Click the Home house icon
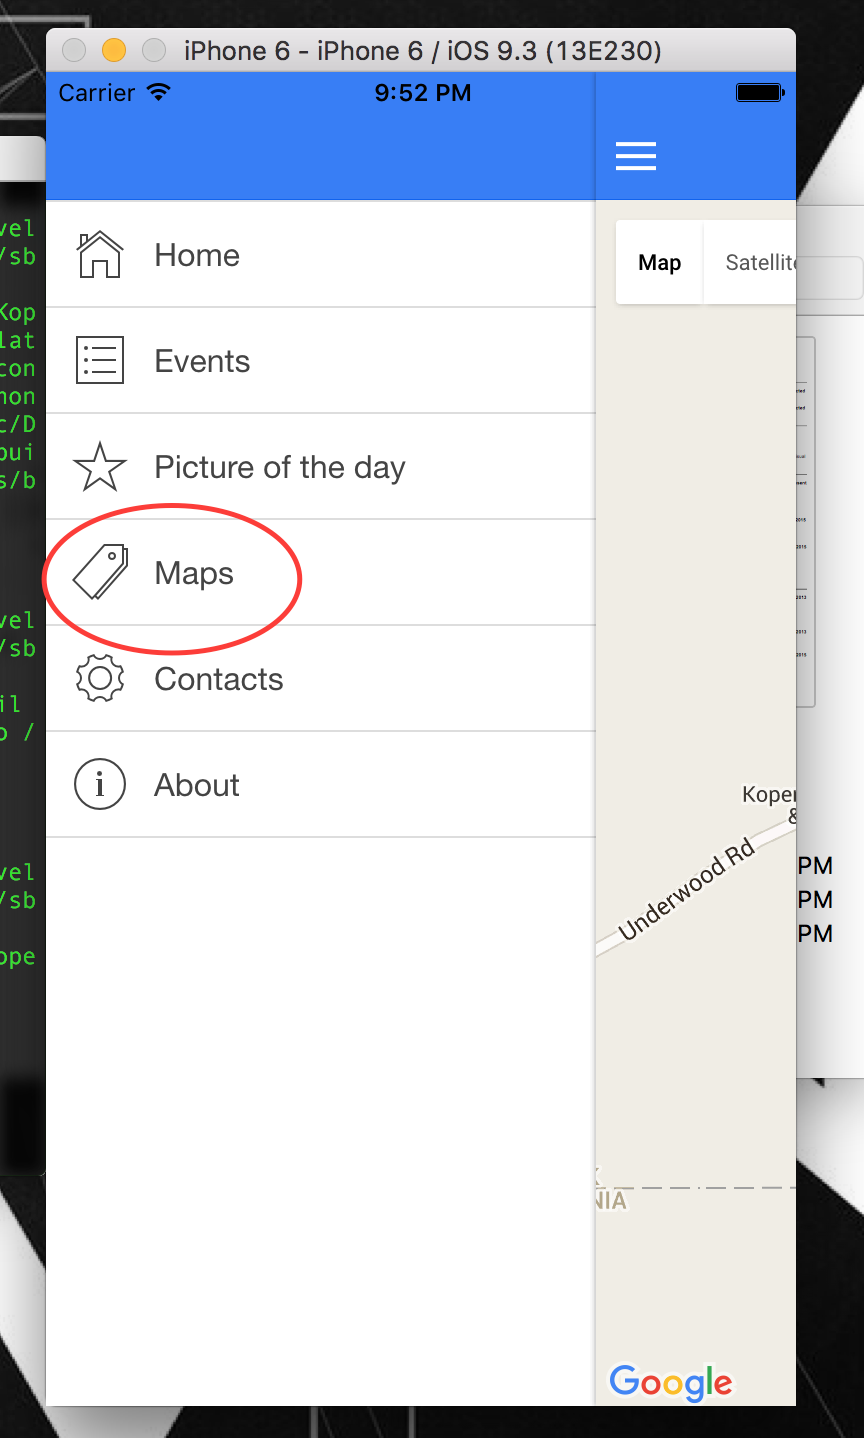 click(x=100, y=255)
